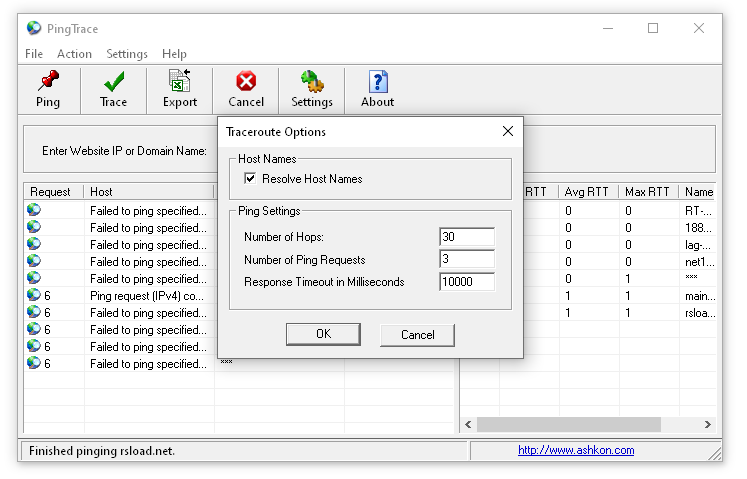The image size is (747, 479).
Task: Focus the Number of Hops field
Action: [467, 236]
